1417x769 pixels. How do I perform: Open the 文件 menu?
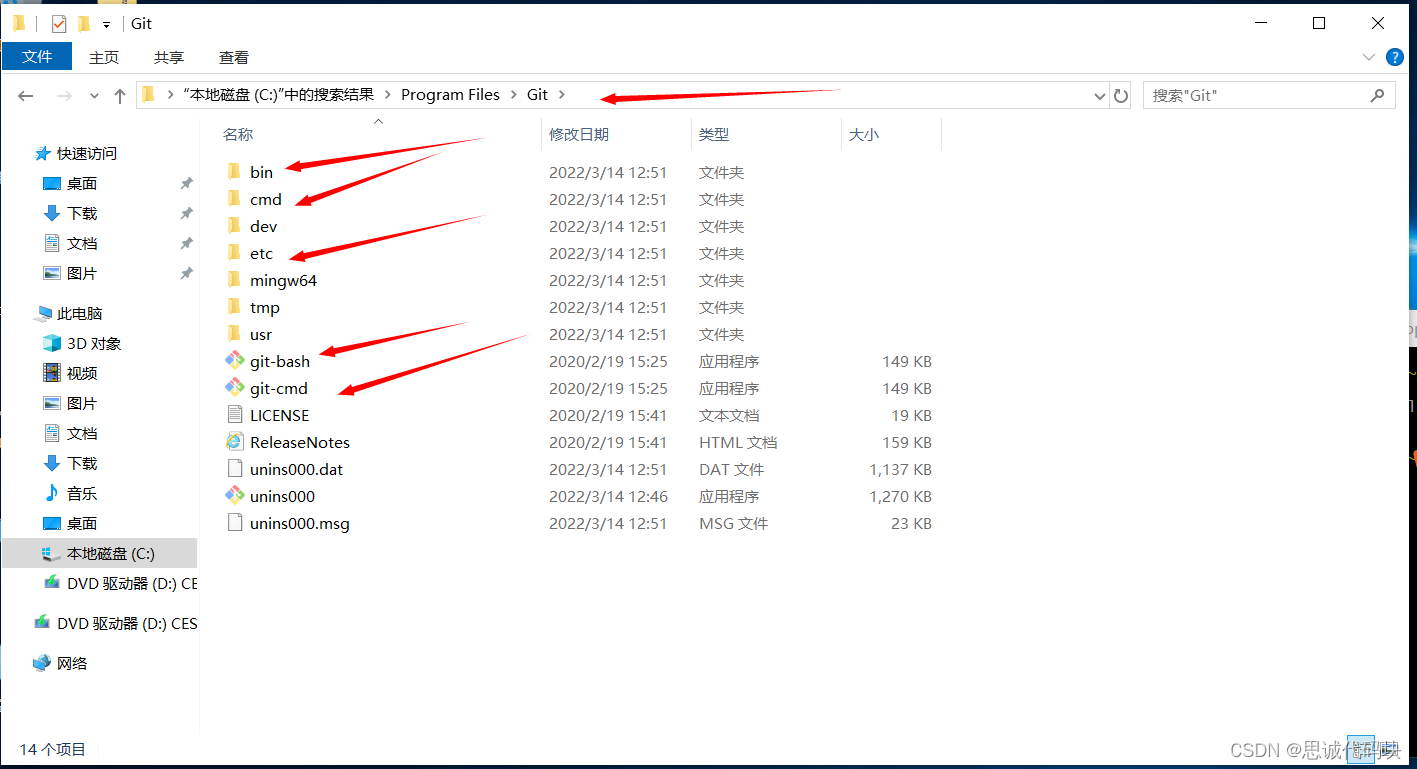(x=37, y=57)
